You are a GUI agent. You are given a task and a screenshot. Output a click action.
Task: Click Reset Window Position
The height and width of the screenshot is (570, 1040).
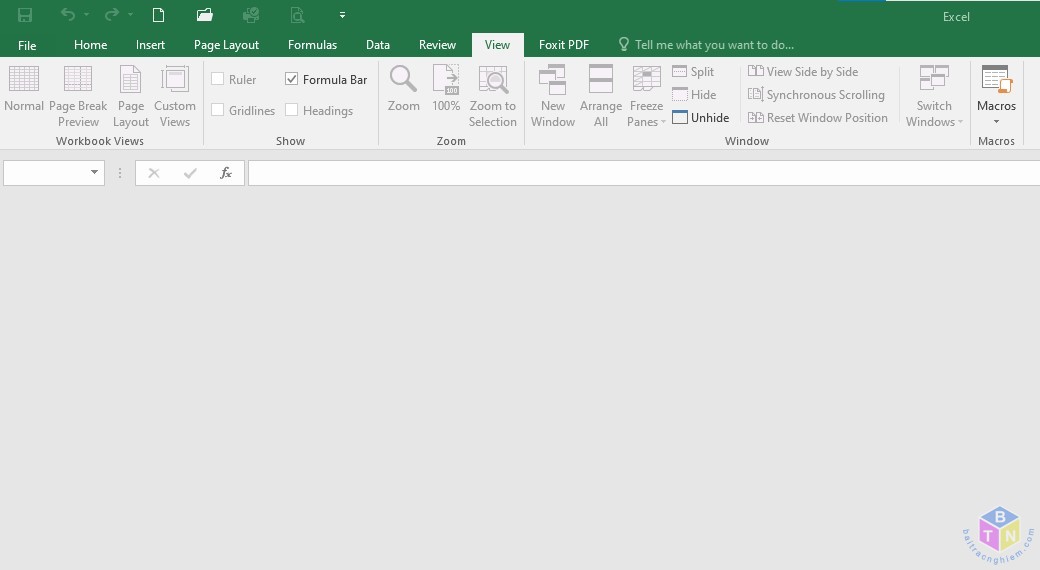pos(818,117)
